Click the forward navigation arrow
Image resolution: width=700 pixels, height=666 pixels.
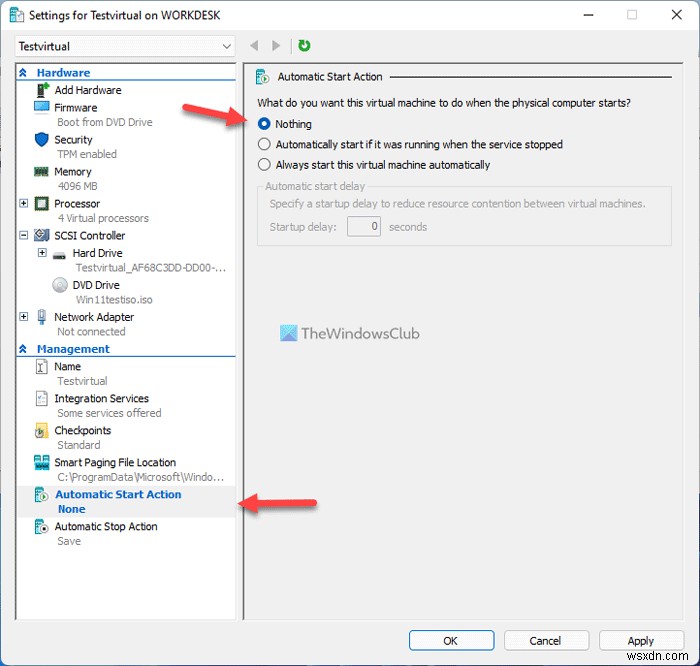click(x=276, y=46)
